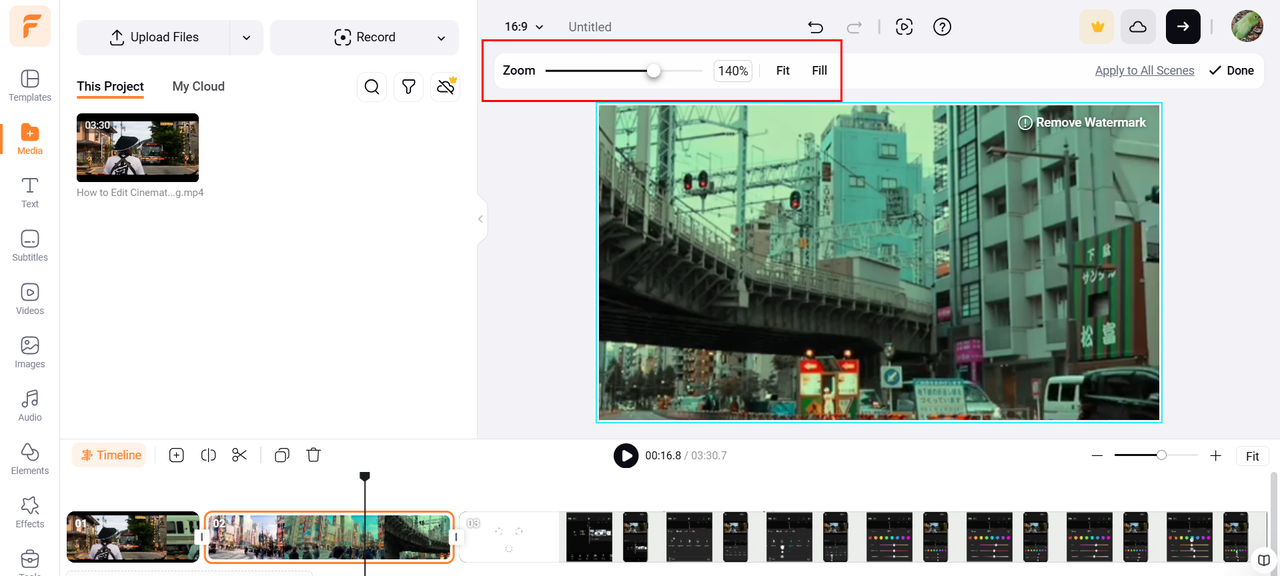
Task: Click the timeline Fit button
Action: [x=1253, y=456]
